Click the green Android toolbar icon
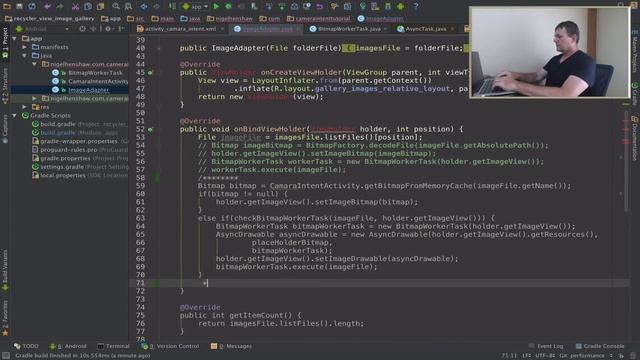The width and height of the screenshot is (640, 360). pos(400,6)
